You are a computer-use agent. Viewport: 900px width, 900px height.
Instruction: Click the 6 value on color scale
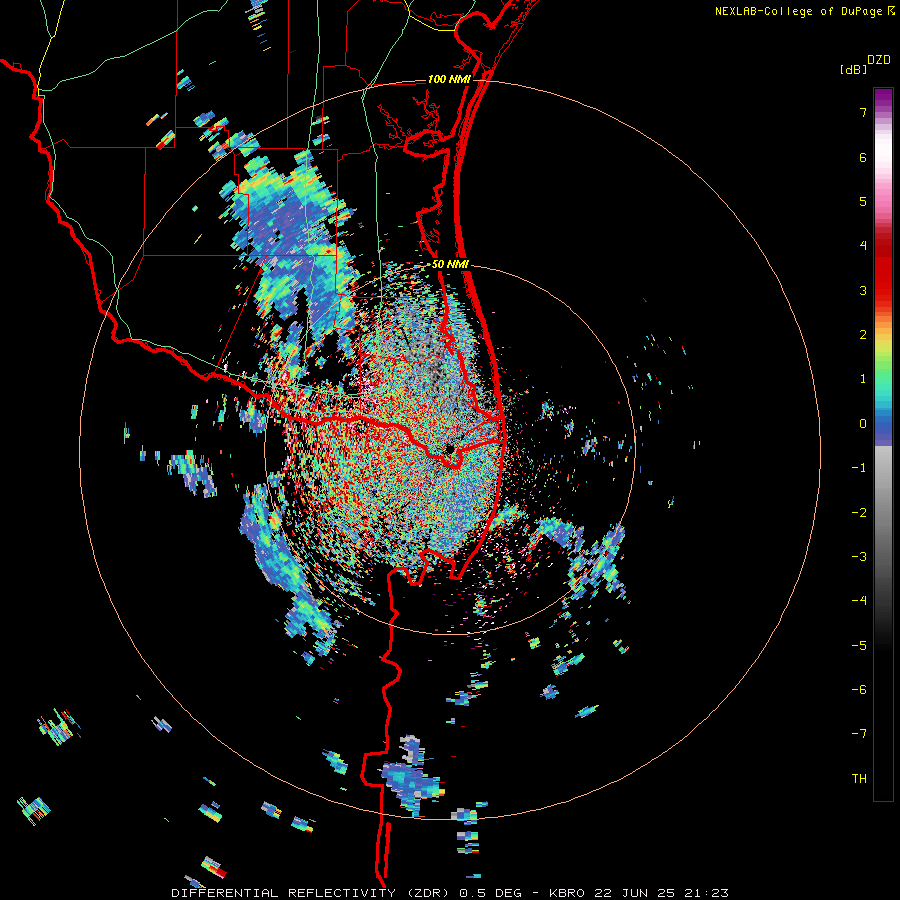pos(863,157)
